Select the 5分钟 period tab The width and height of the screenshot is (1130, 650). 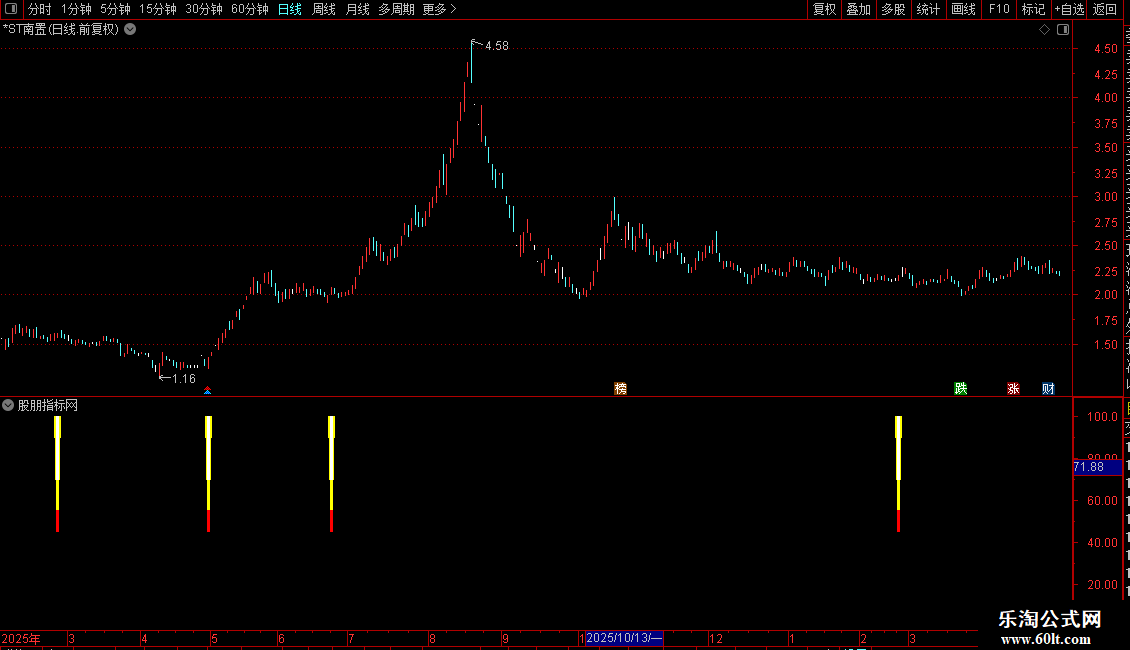(115, 9)
